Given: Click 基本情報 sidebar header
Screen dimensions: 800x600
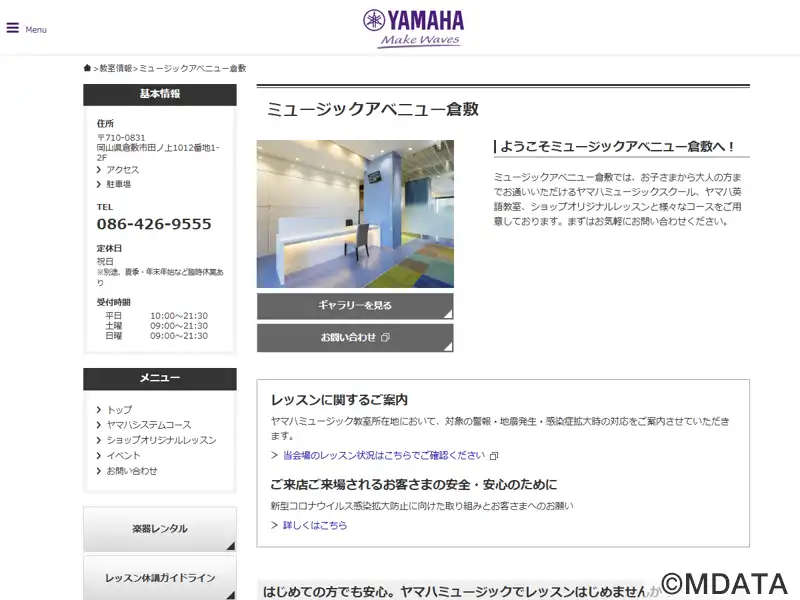Looking at the screenshot, I should pyautogui.click(x=160, y=95).
